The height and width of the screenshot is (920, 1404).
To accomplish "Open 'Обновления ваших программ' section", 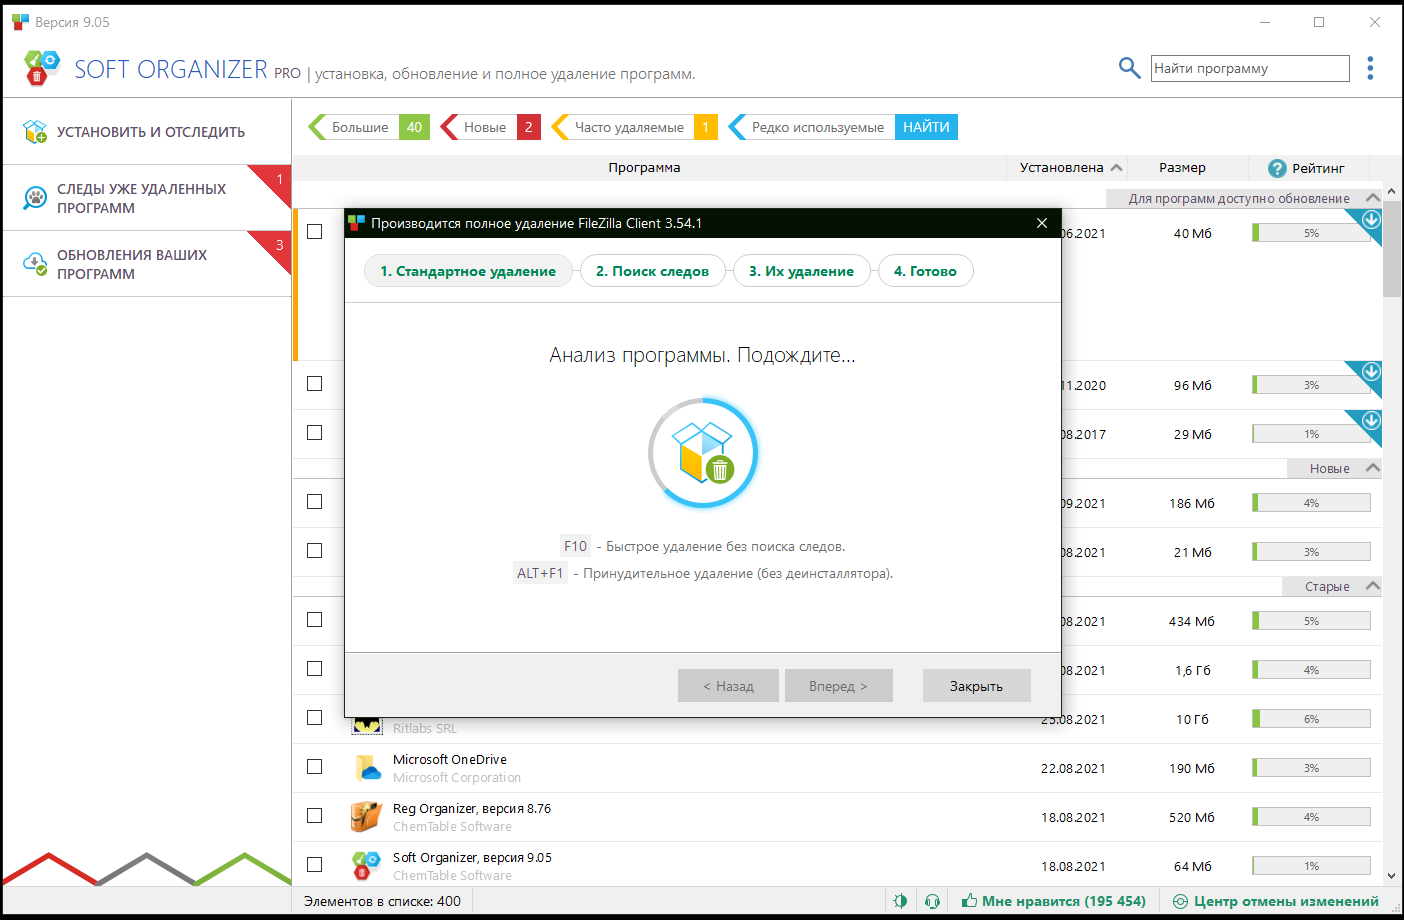I will click(x=147, y=264).
